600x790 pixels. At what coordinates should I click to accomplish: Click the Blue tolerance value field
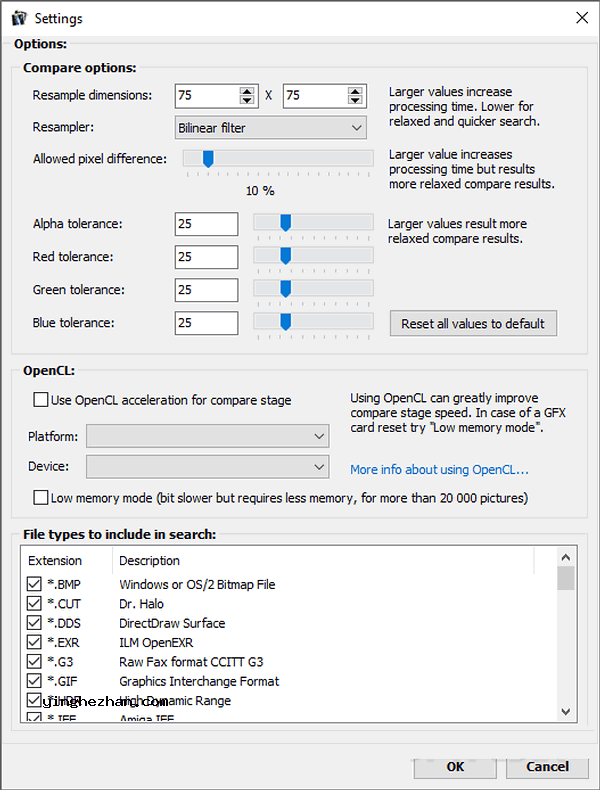coord(207,323)
